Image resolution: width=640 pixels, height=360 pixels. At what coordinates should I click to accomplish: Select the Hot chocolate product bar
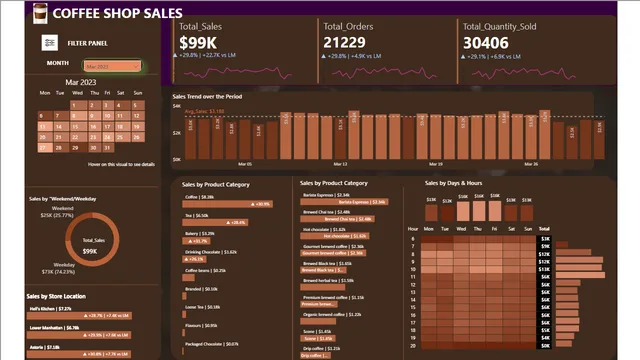[x=335, y=236]
